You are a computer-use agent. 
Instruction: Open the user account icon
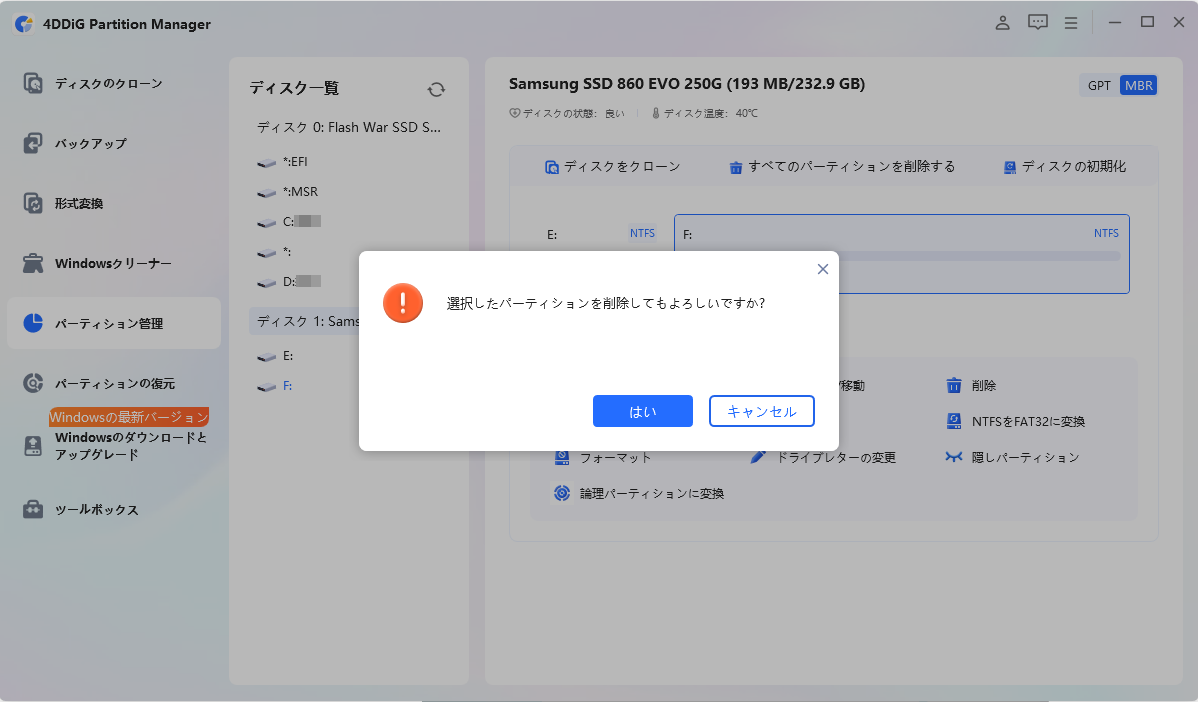click(x=1002, y=22)
